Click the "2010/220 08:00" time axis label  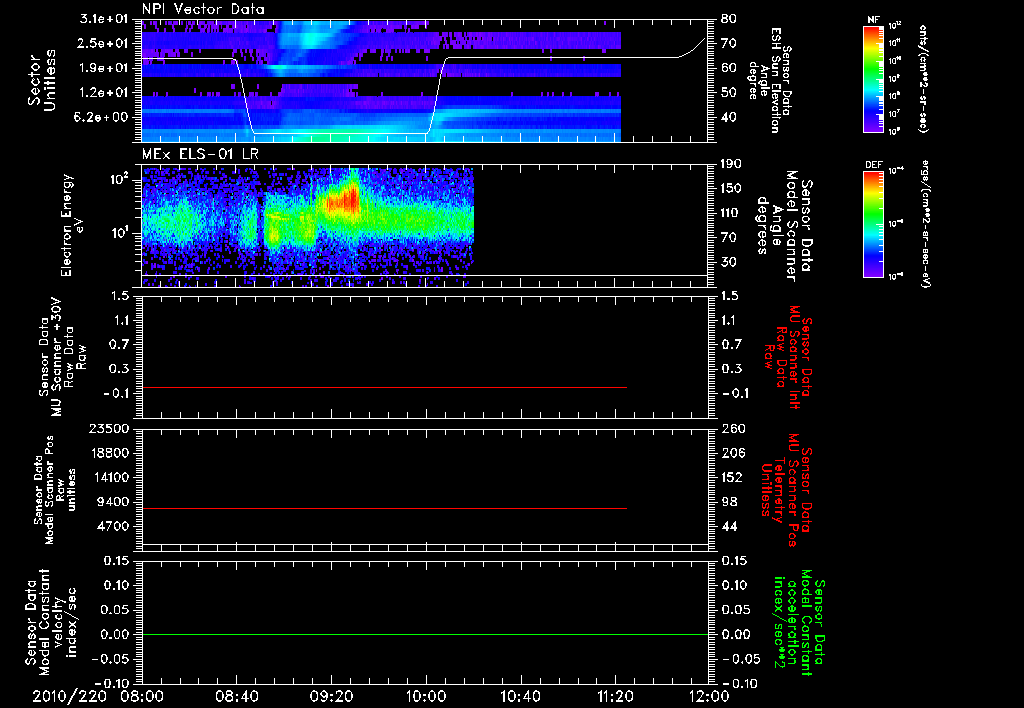(99, 697)
